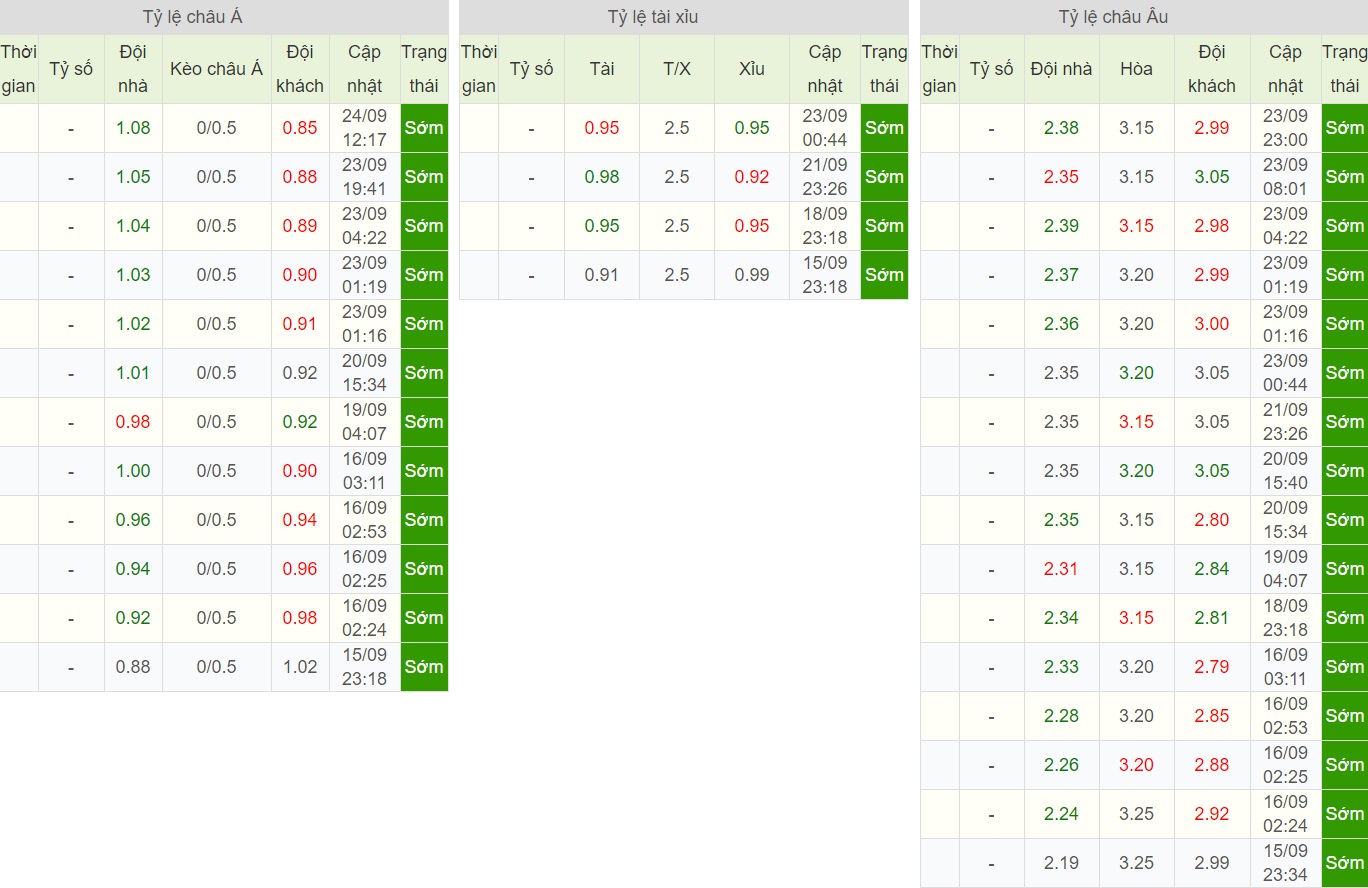The height and width of the screenshot is (888, 1368).
Task: Select the 15/09 23:34 update time
Action: [1285, 863]
